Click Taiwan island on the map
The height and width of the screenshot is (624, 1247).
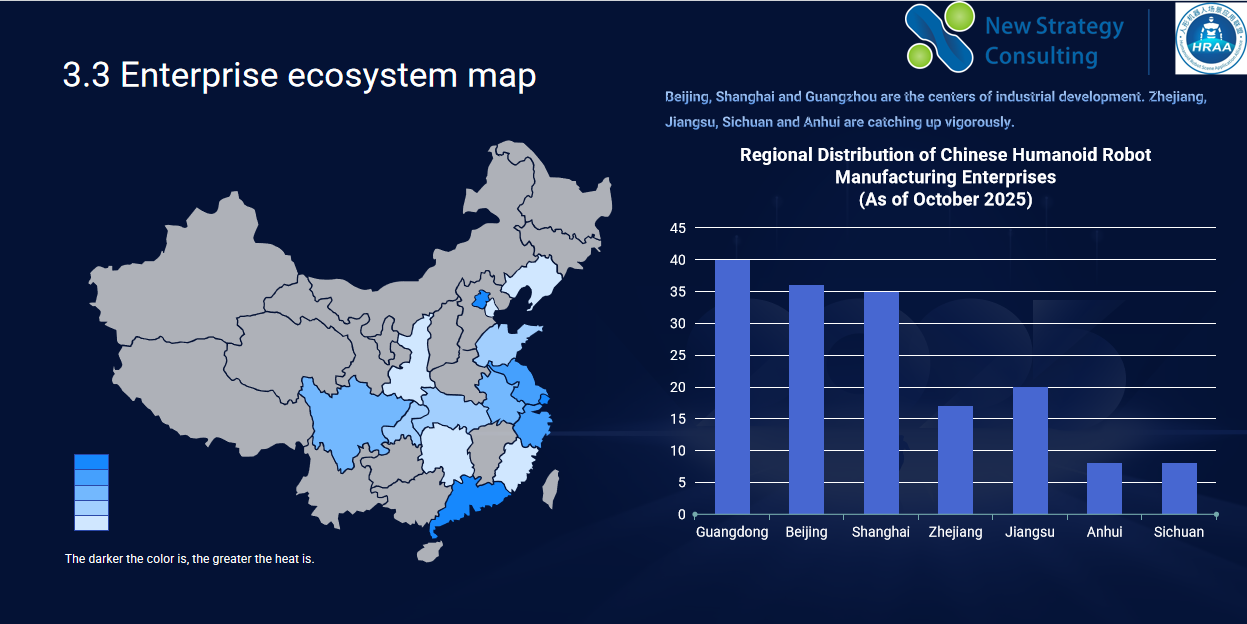[x=550, y=490]
